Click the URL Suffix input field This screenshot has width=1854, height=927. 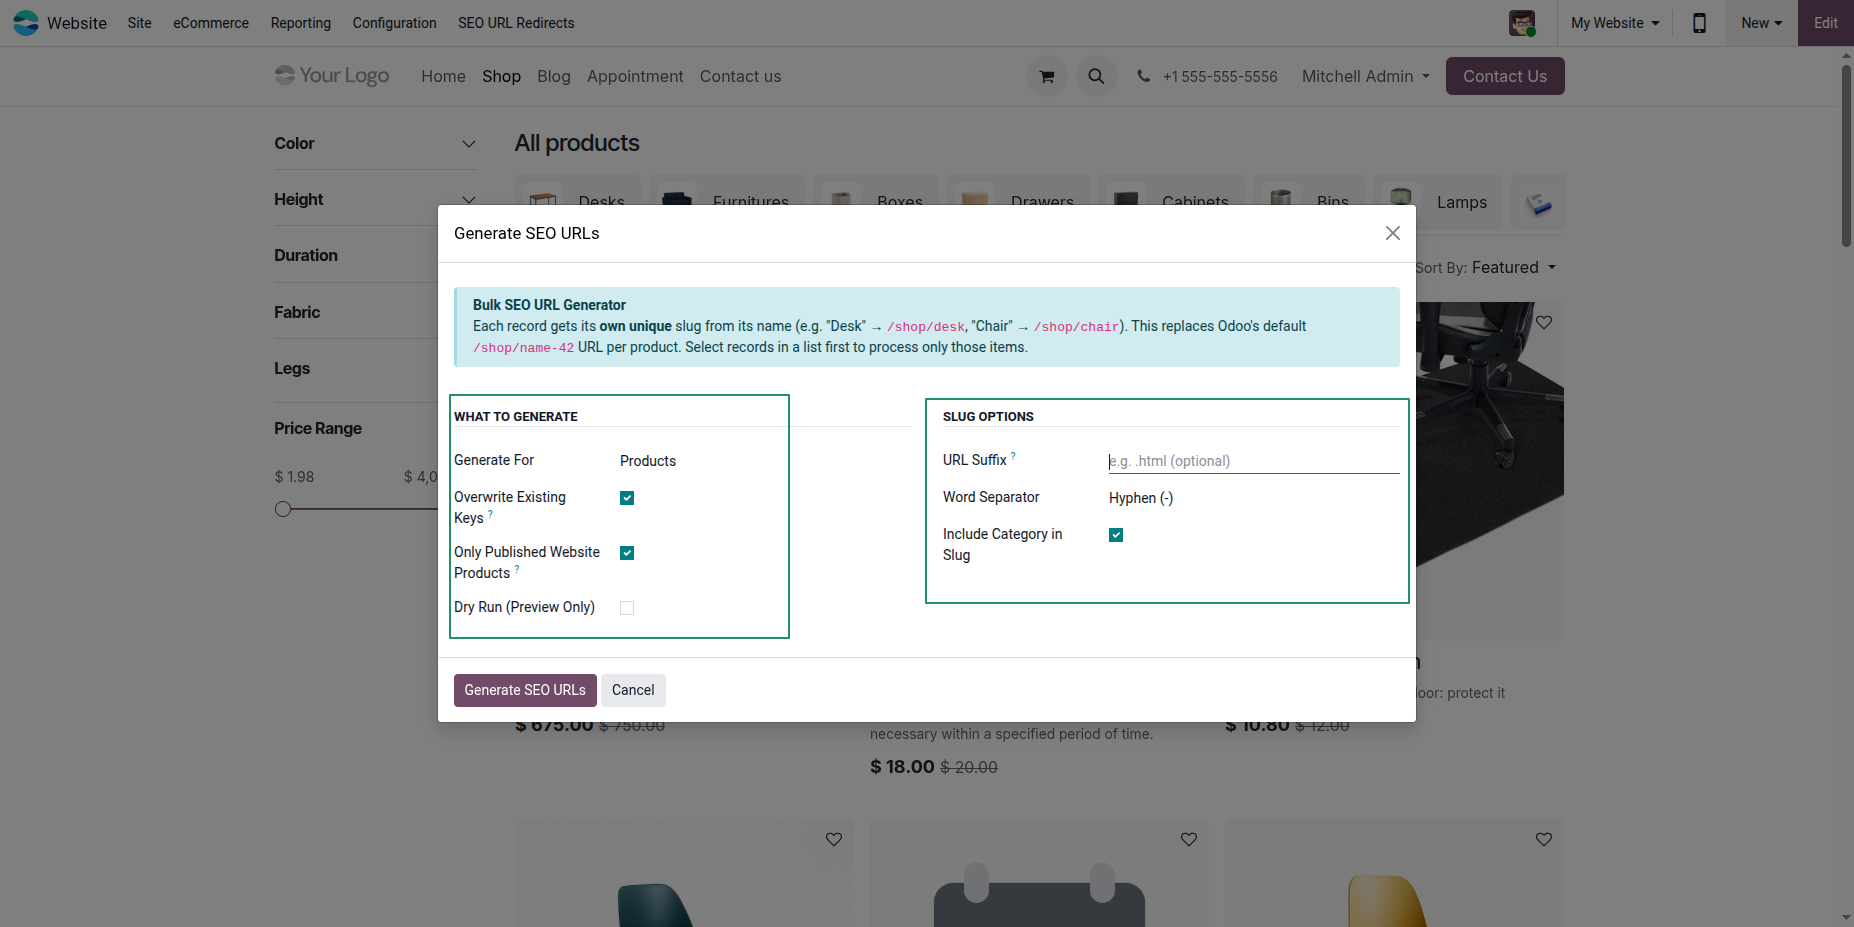click(1254, 461)
